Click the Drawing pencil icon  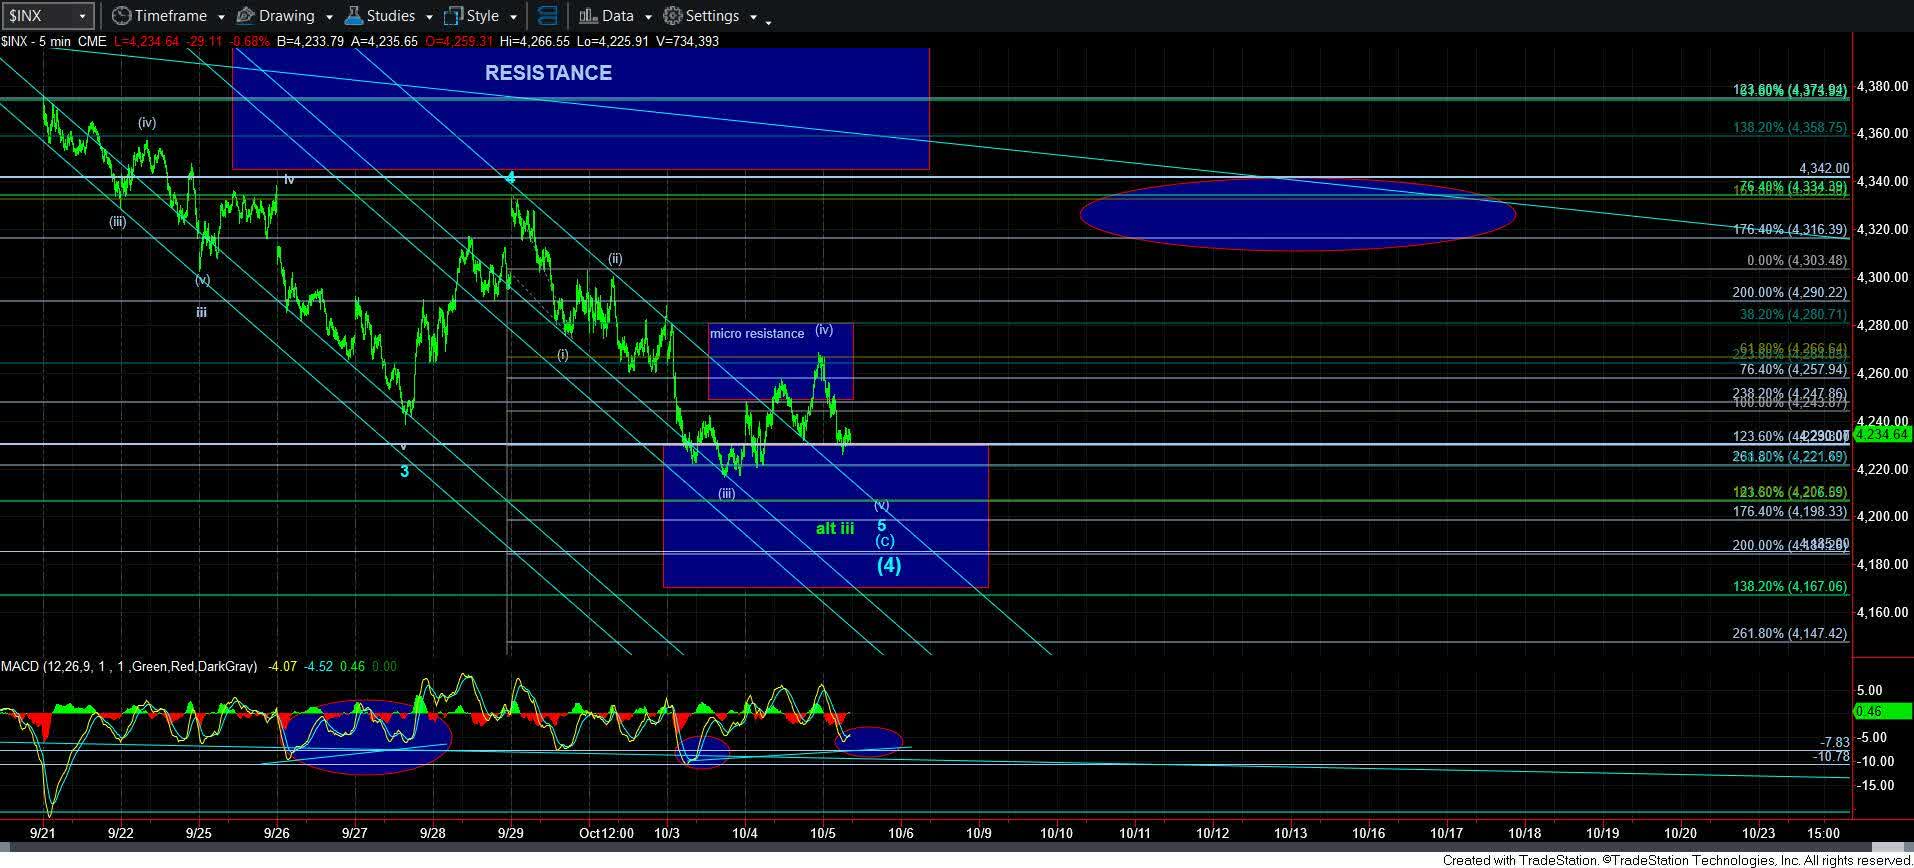(x=245, y=16)
